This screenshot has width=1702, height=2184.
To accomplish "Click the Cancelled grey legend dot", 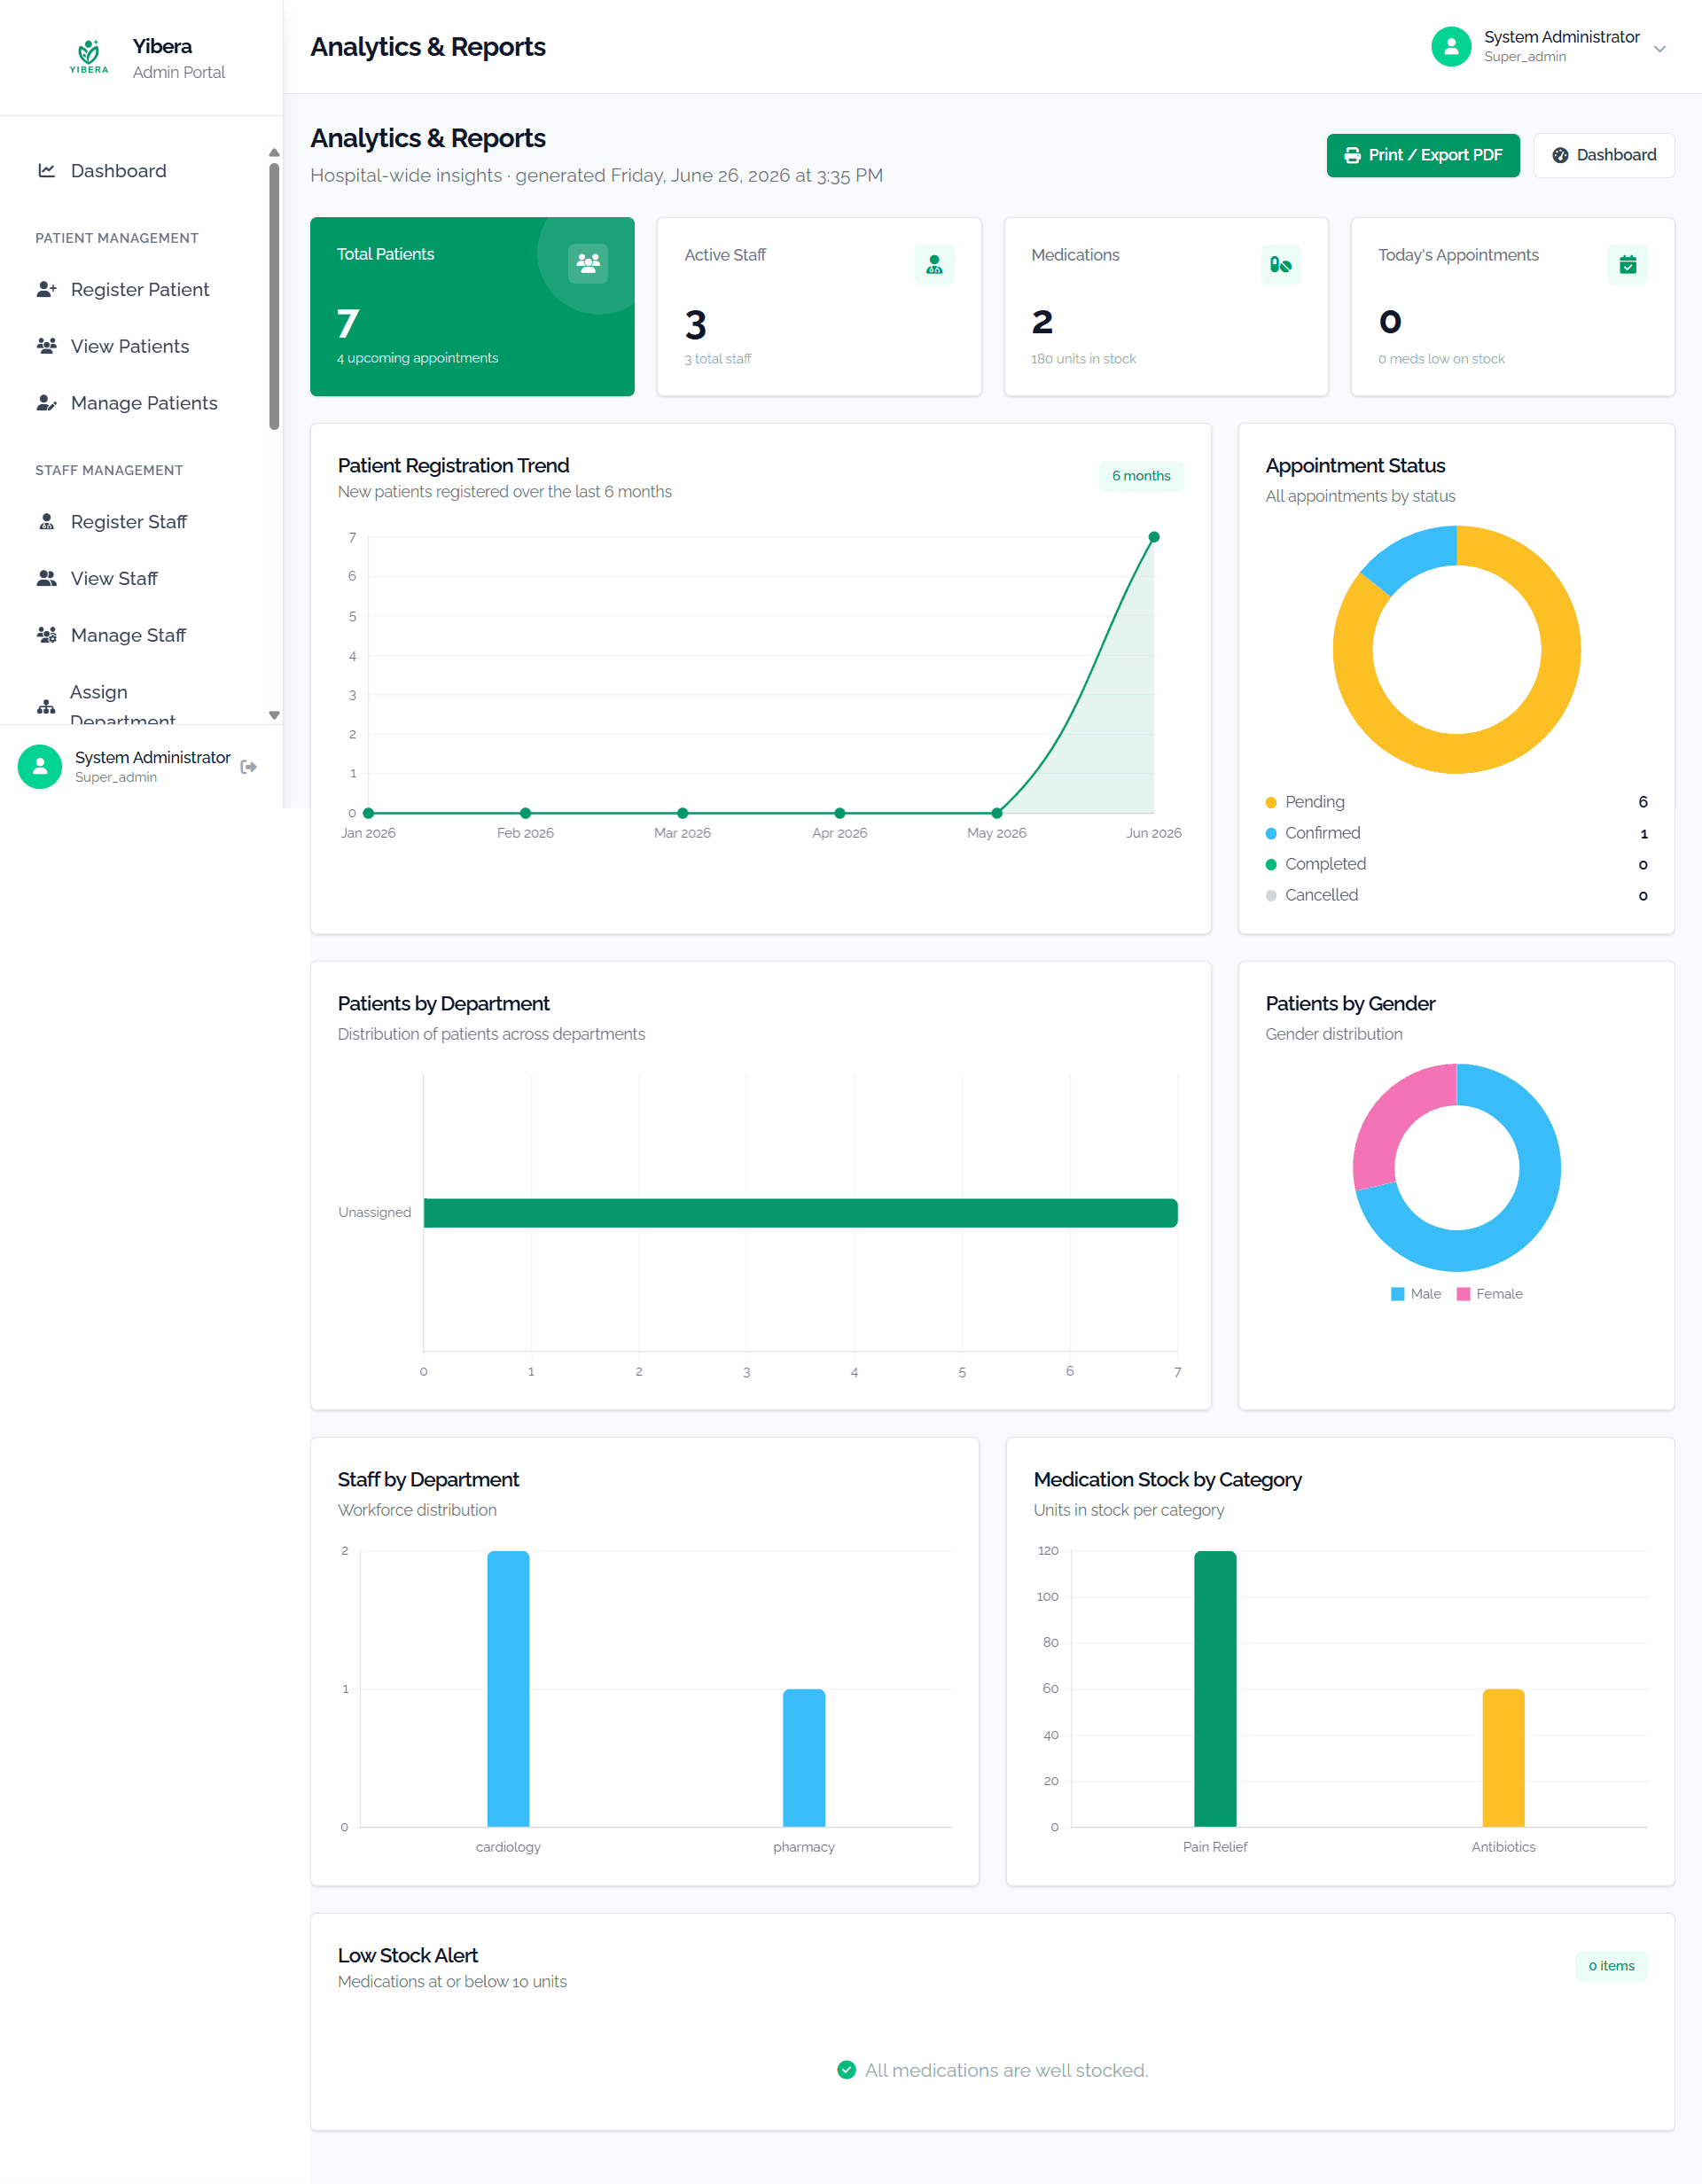I will pyautogui.click(x=1271, y=896).
